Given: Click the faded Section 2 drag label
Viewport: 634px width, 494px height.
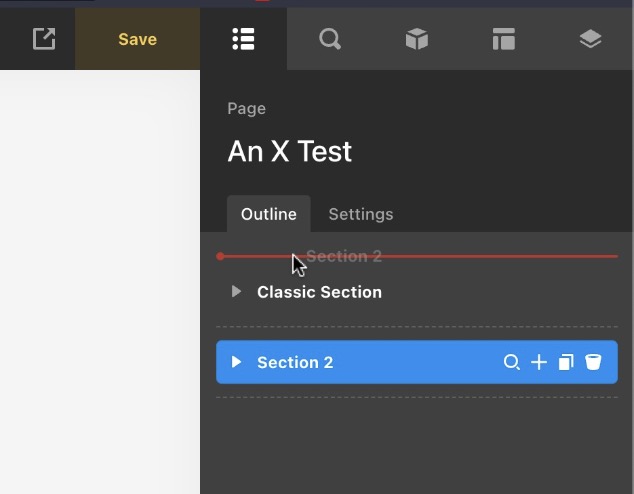Looking at the screenshot, I should tap(344, 256).
